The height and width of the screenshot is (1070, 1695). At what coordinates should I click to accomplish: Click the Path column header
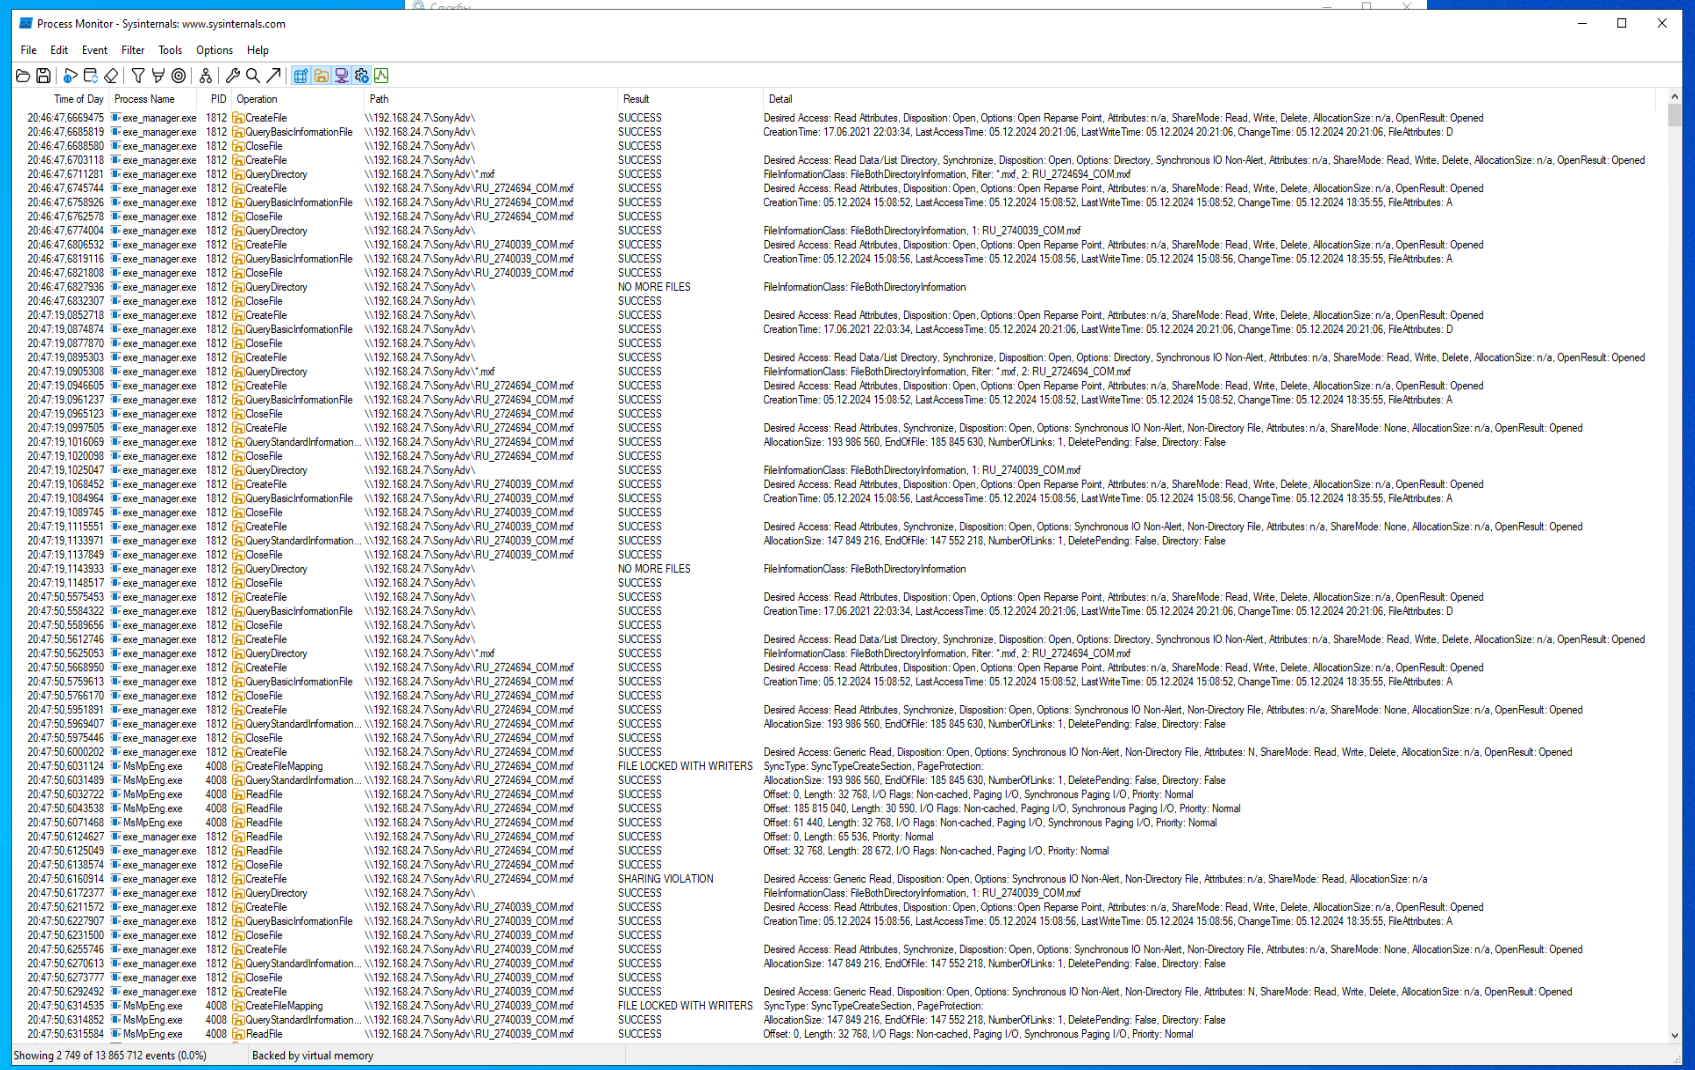490,99
